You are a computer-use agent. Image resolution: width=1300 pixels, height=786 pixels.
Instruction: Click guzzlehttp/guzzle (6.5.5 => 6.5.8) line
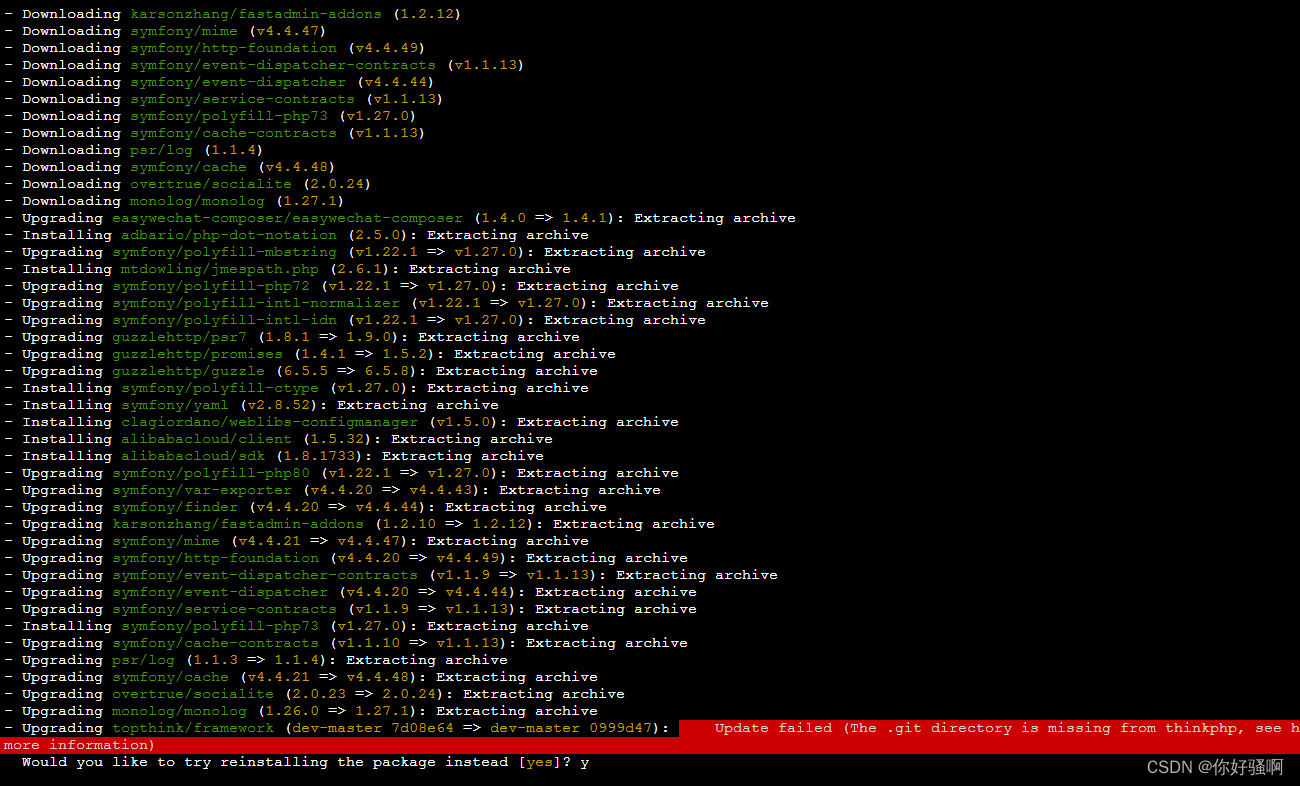pyautogui.click(x=301, y=371)
